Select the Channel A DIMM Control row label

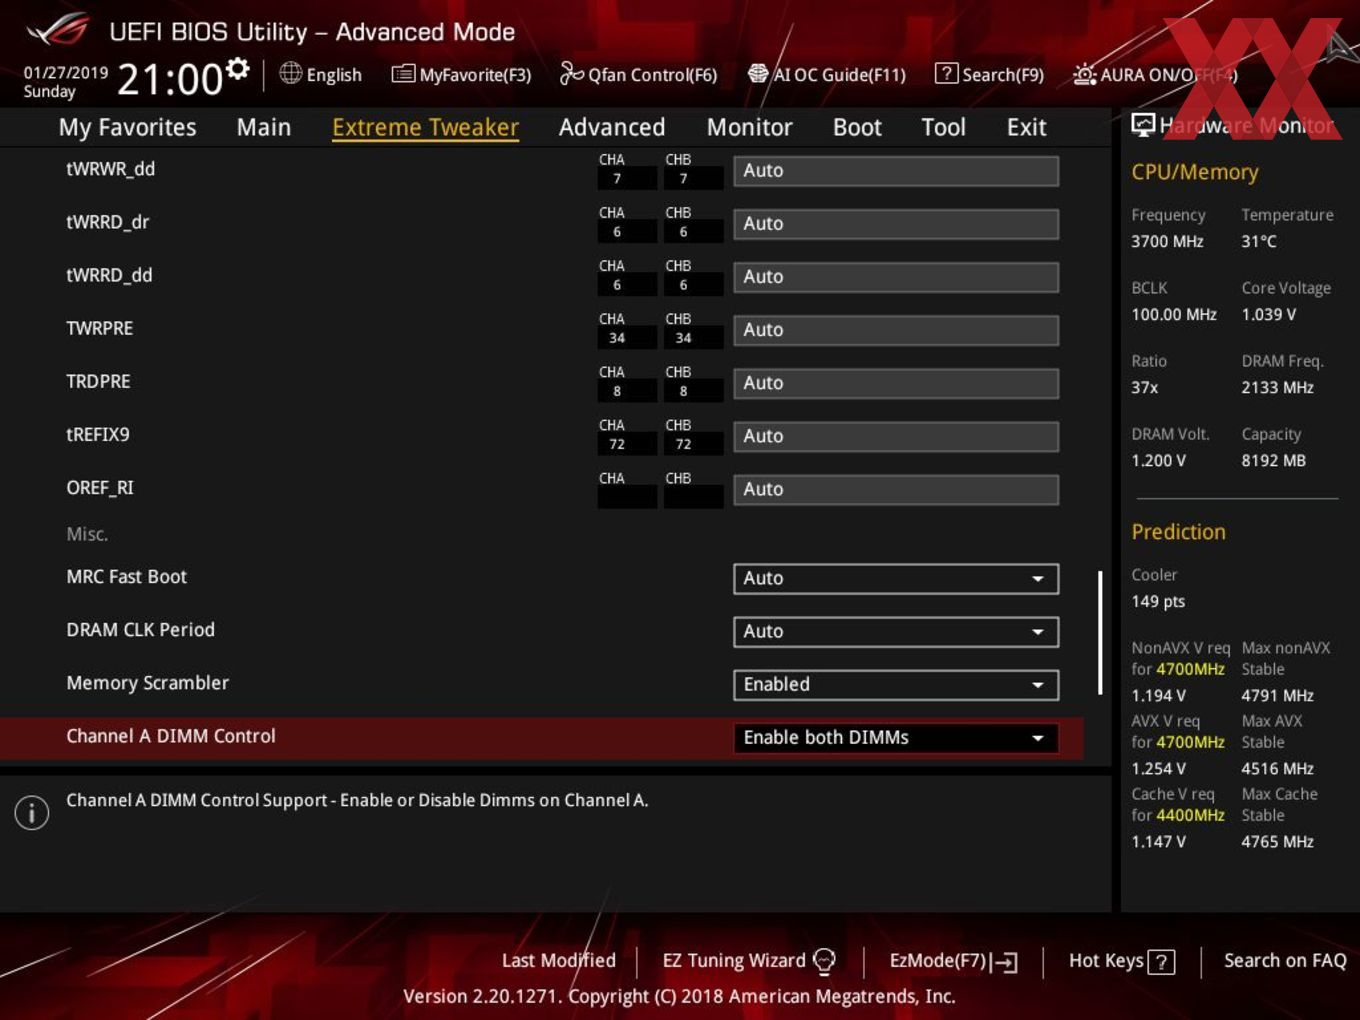point(171,736)
